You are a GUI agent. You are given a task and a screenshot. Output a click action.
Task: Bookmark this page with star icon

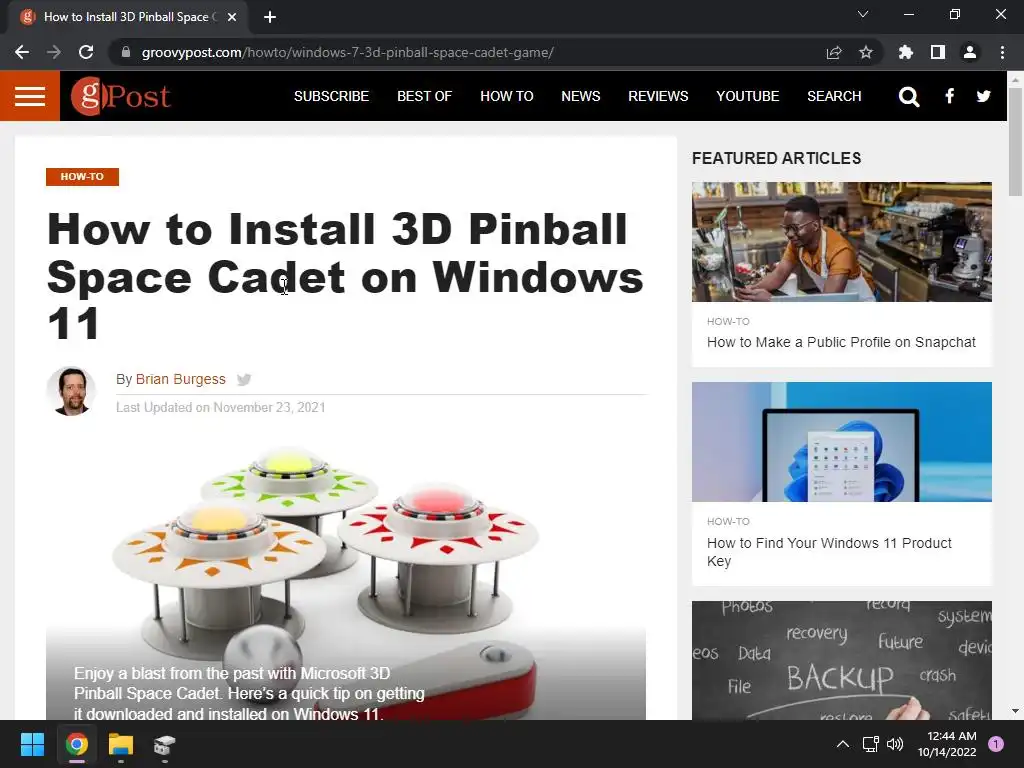(x=866, y=52)
